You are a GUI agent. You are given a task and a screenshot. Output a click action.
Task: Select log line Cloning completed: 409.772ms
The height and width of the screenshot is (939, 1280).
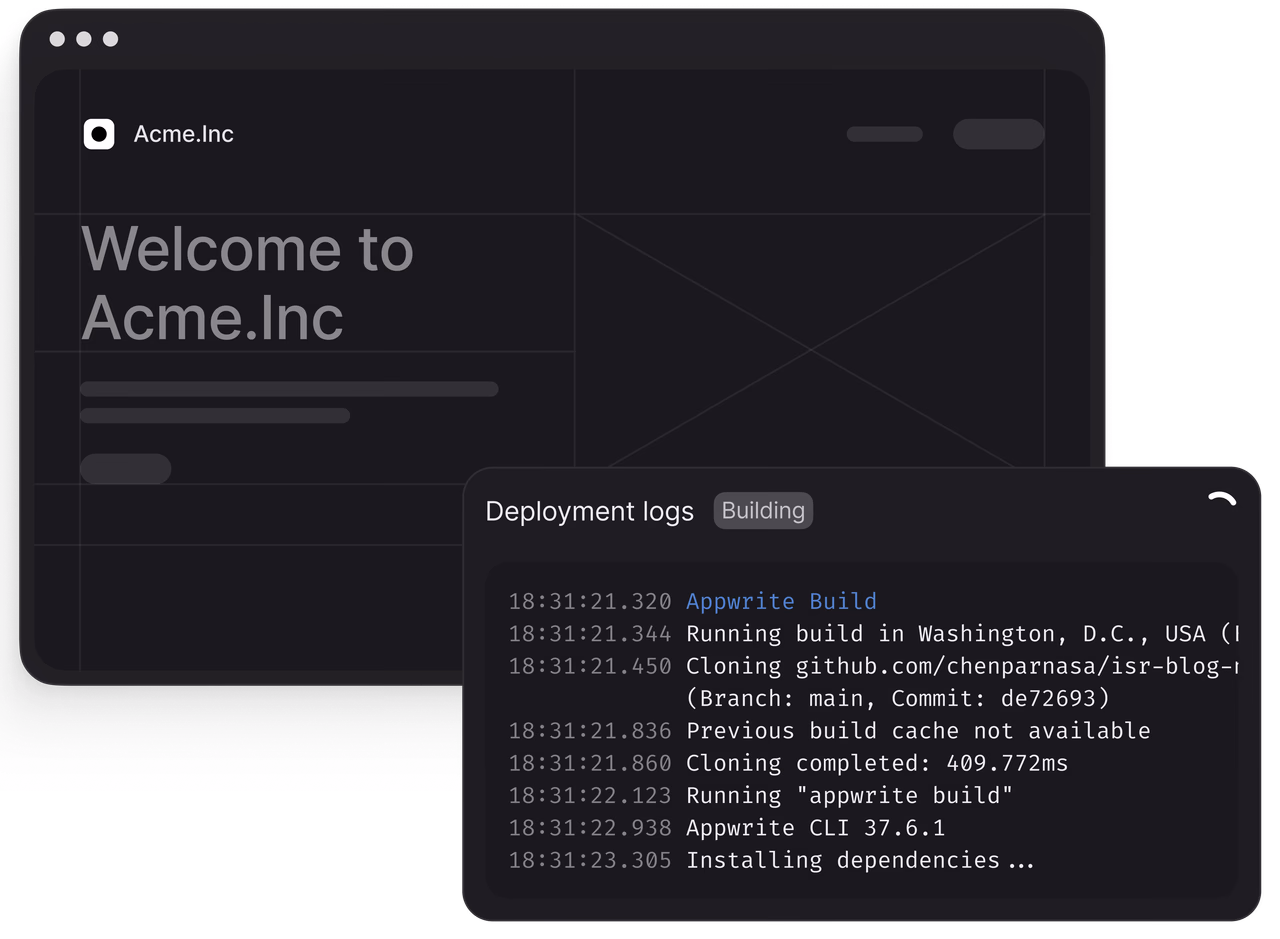pyautogui.click(x=877, y=763)
